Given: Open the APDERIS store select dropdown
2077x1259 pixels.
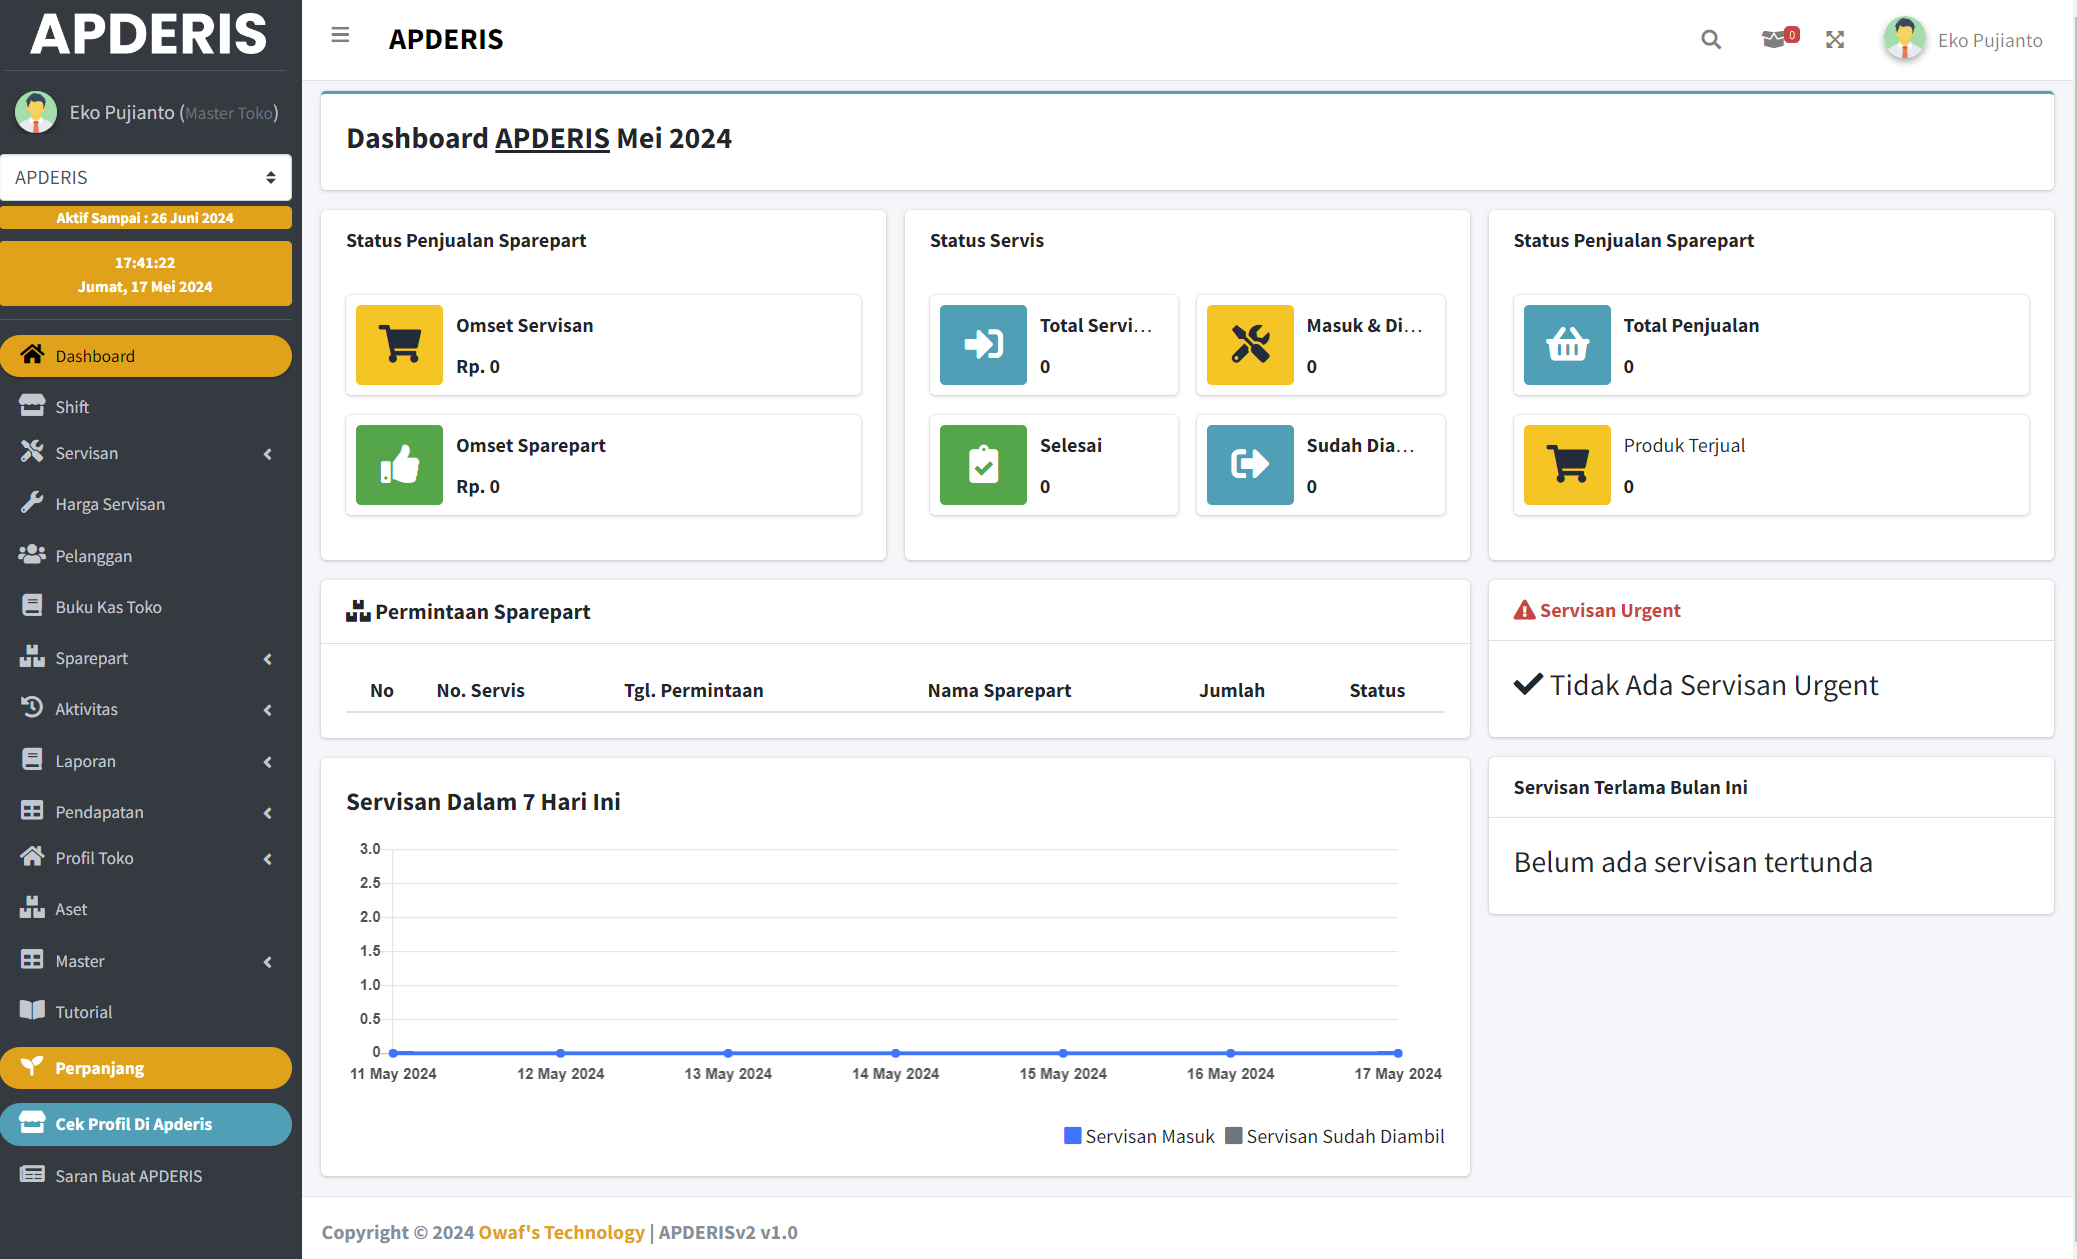Looking at the screenshot, I should 146,177.
